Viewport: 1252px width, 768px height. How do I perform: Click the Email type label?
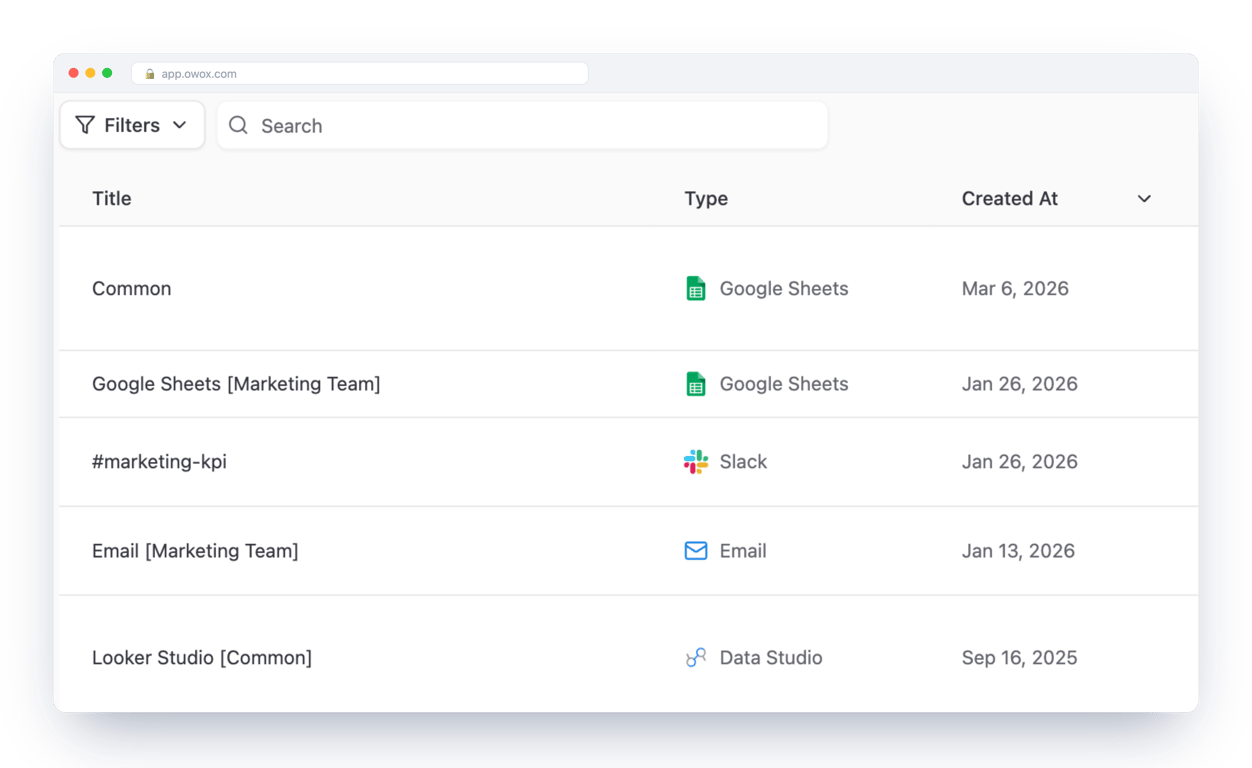click(743, 551)
